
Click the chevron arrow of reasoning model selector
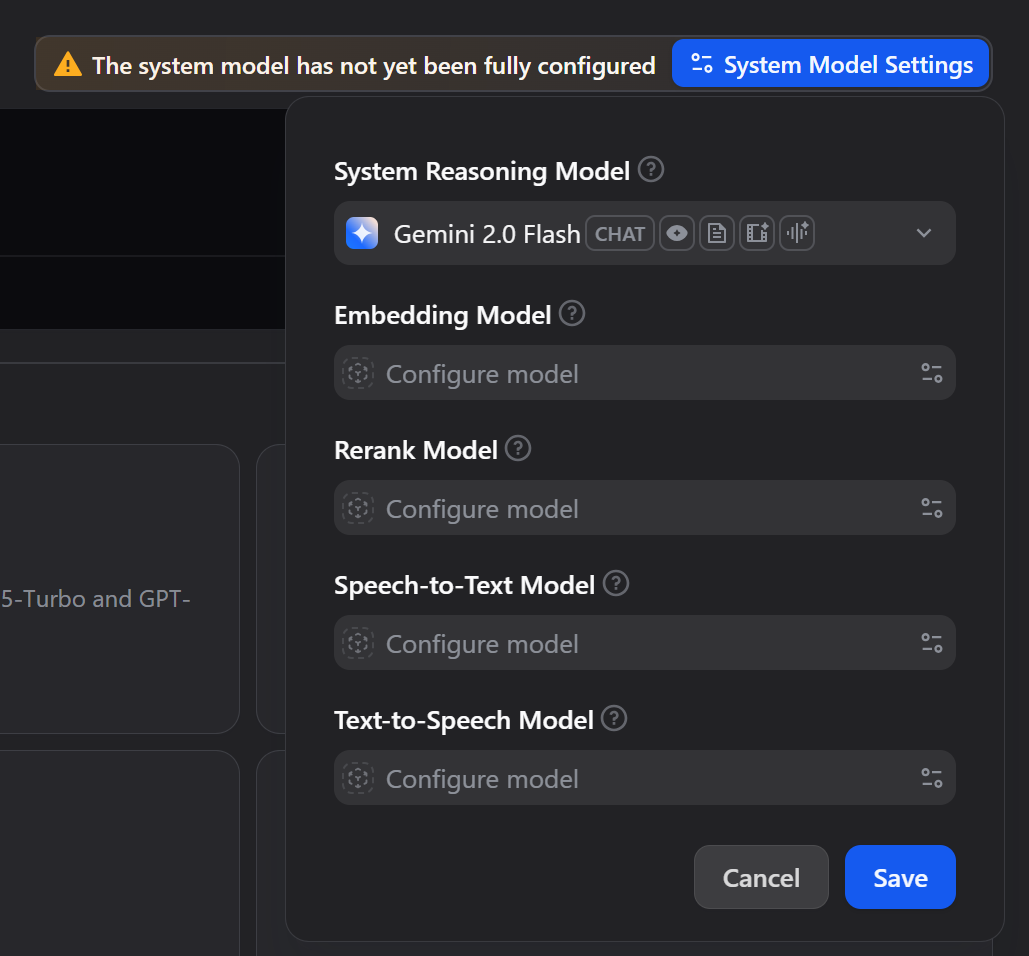(924, 233)
